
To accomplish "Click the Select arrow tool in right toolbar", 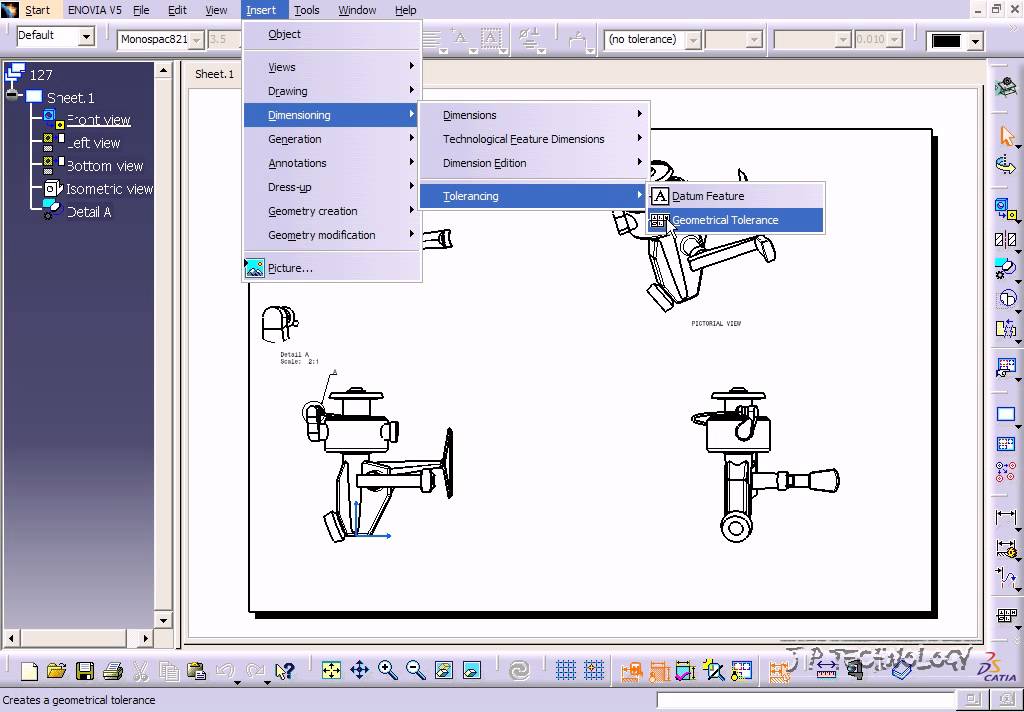I will [x=1006, y=137].
